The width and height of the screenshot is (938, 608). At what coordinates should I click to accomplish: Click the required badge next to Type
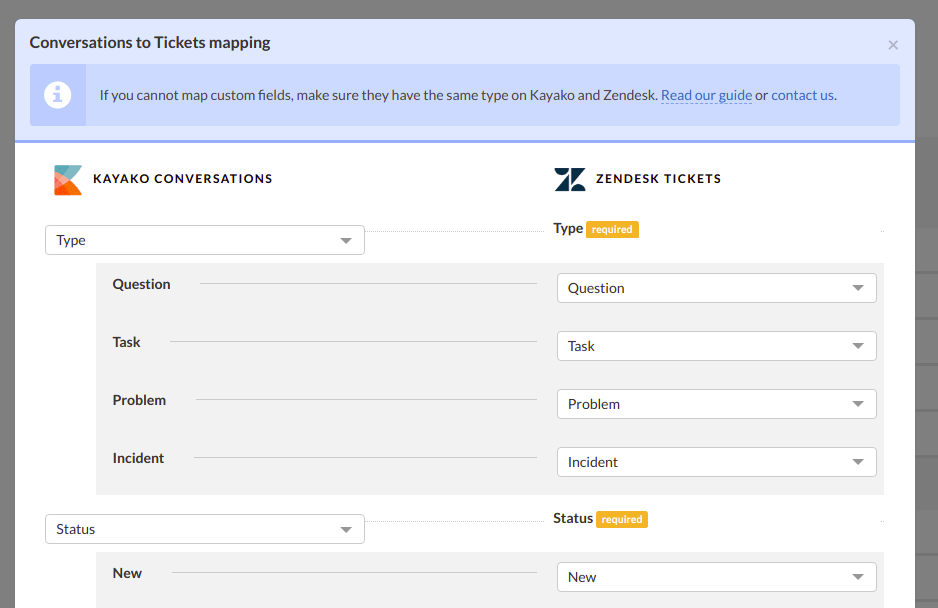coord(612,229)
